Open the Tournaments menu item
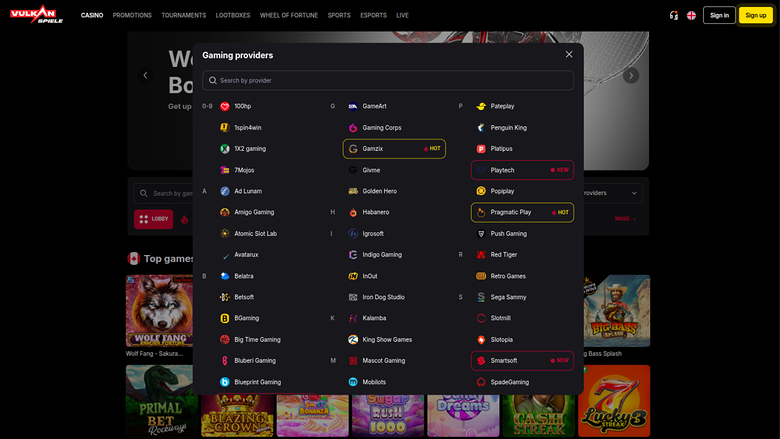The image size is (780, 439). coord(183,15)
